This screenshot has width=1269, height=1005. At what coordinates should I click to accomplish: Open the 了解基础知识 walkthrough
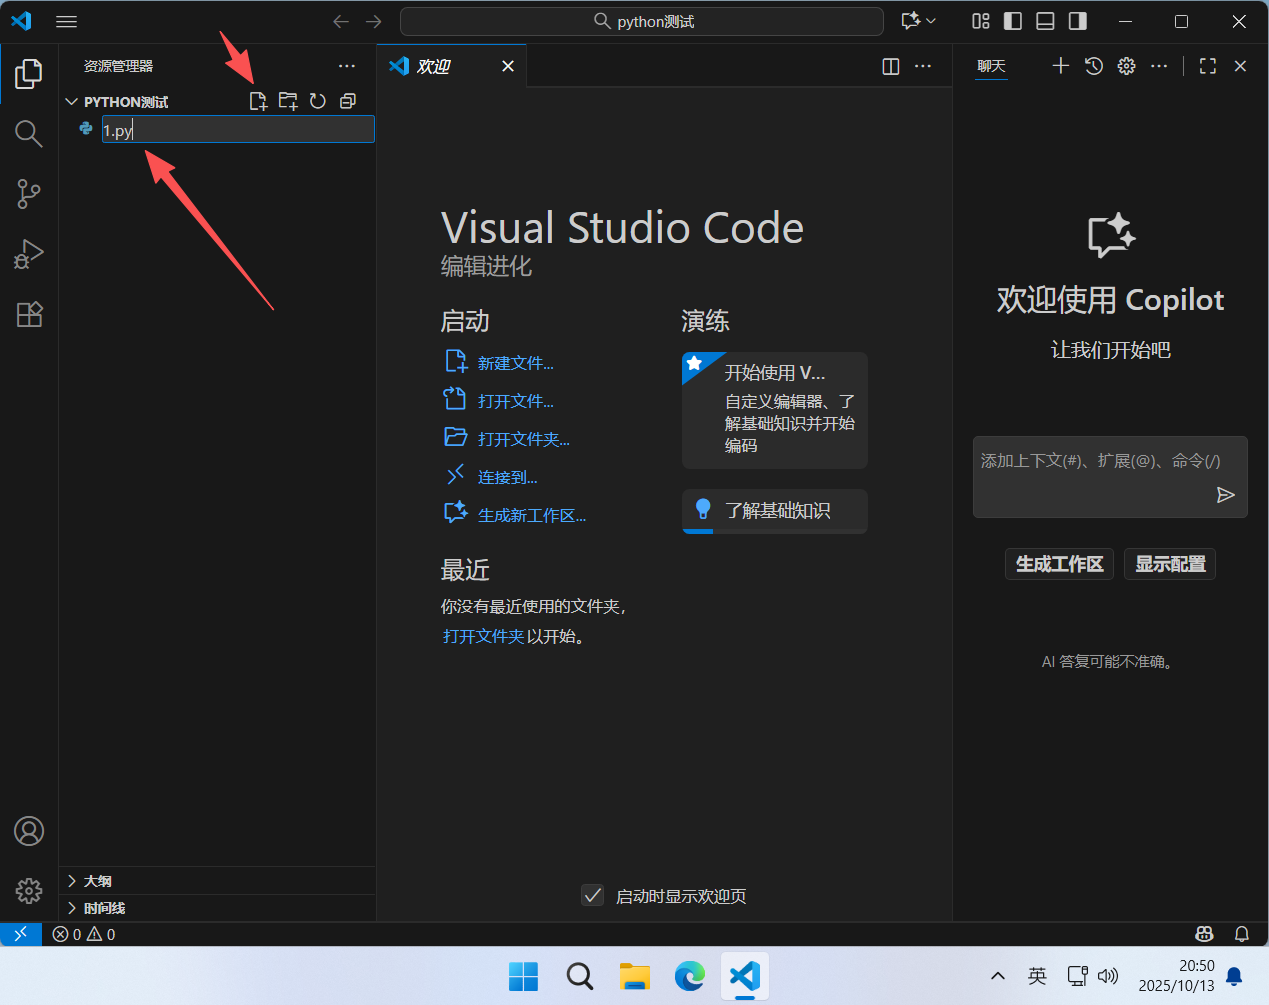point(775,511)
